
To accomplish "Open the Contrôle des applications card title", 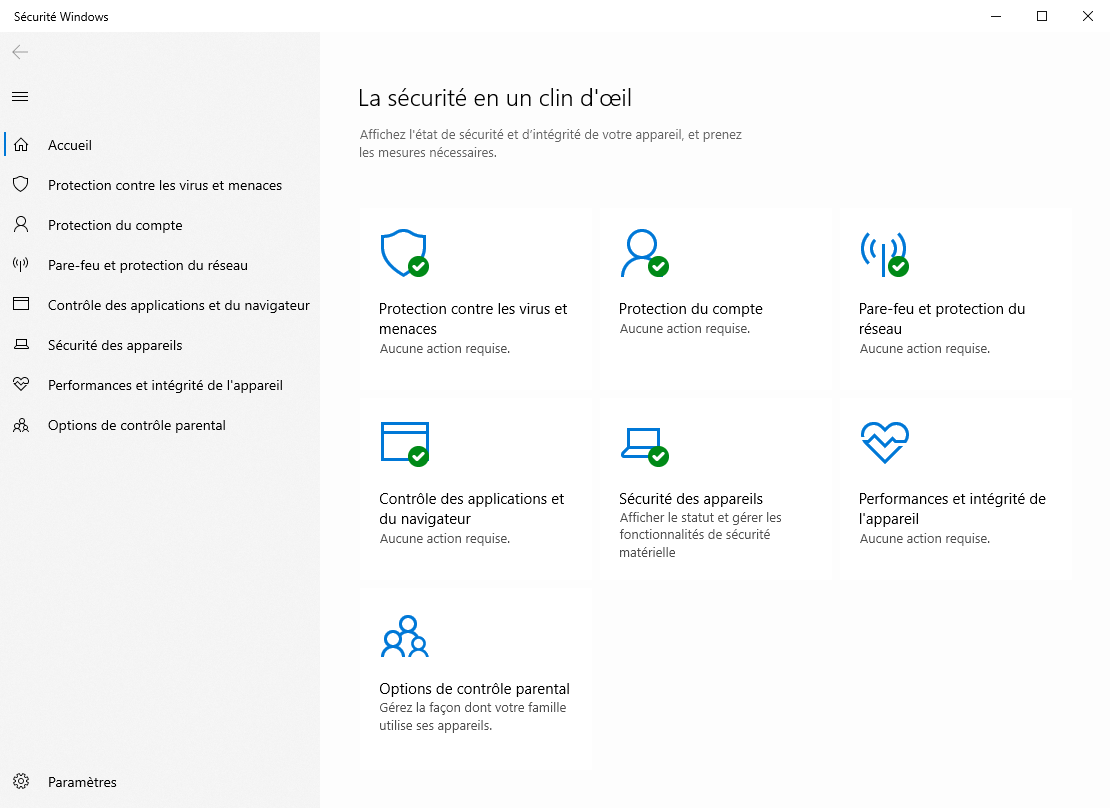I will 471,508.
